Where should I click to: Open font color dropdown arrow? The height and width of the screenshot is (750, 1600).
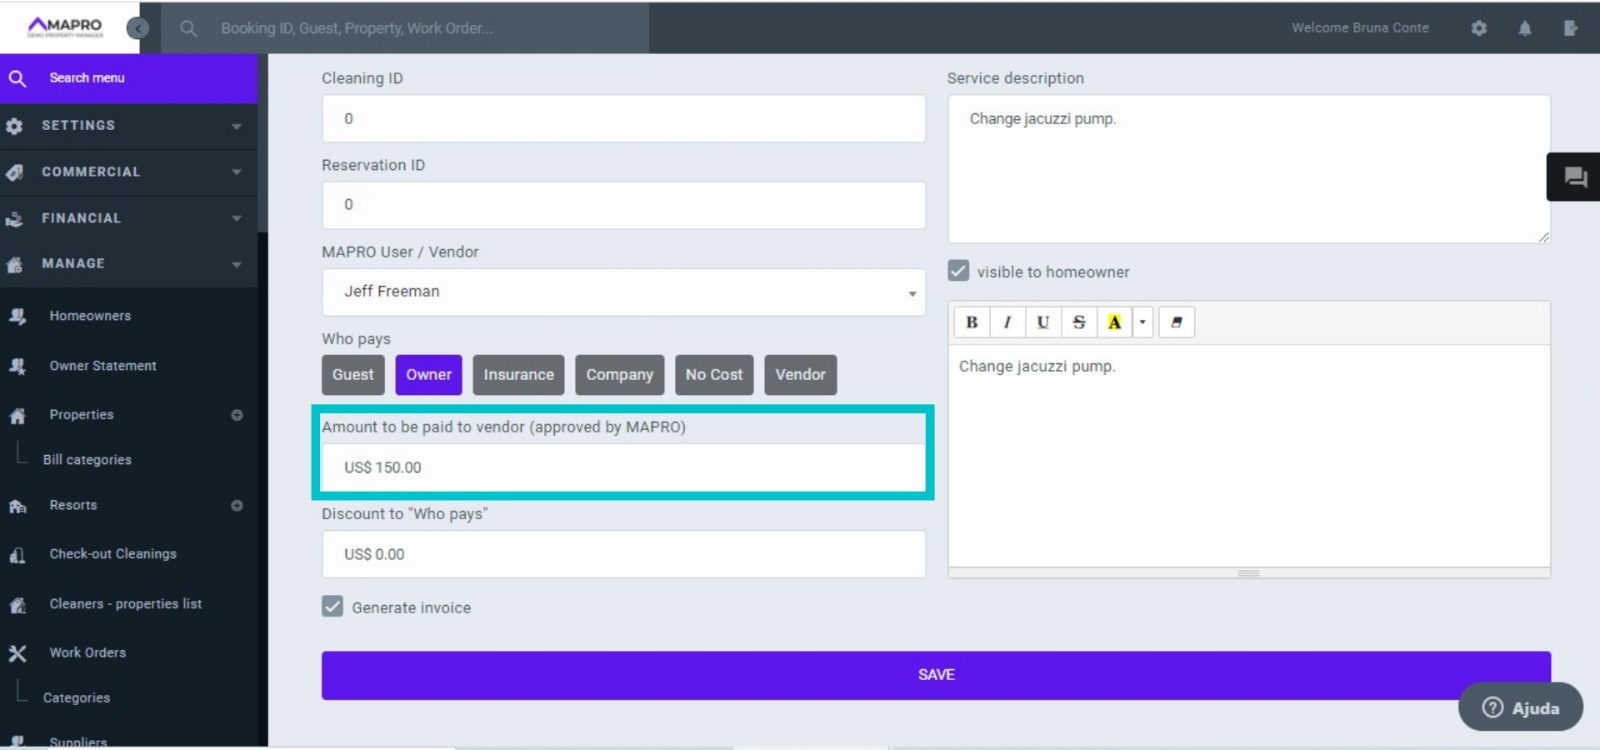[1142, 322]
